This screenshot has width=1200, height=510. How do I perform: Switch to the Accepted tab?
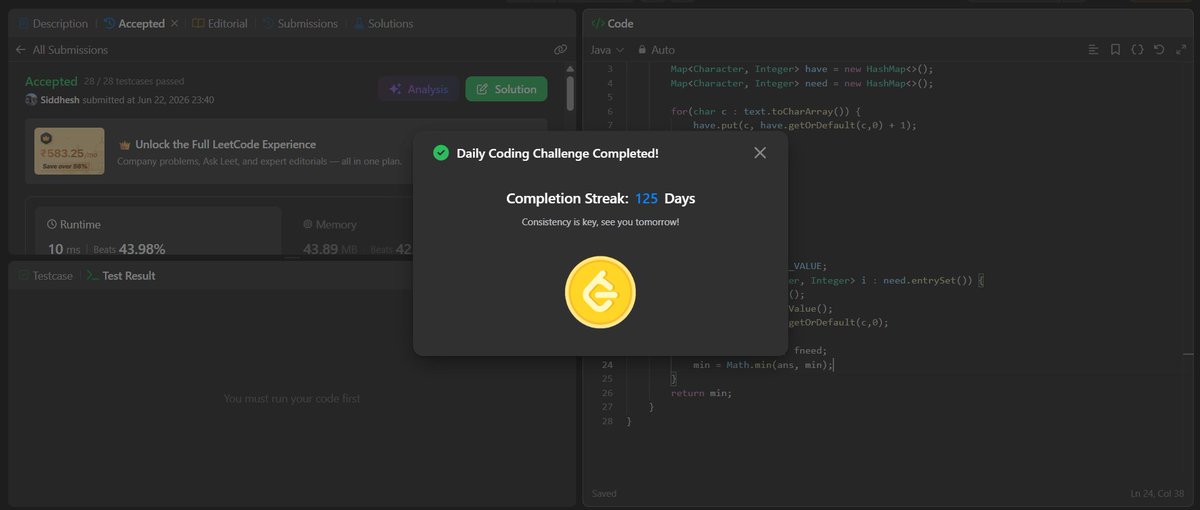[x=134, y=23]
